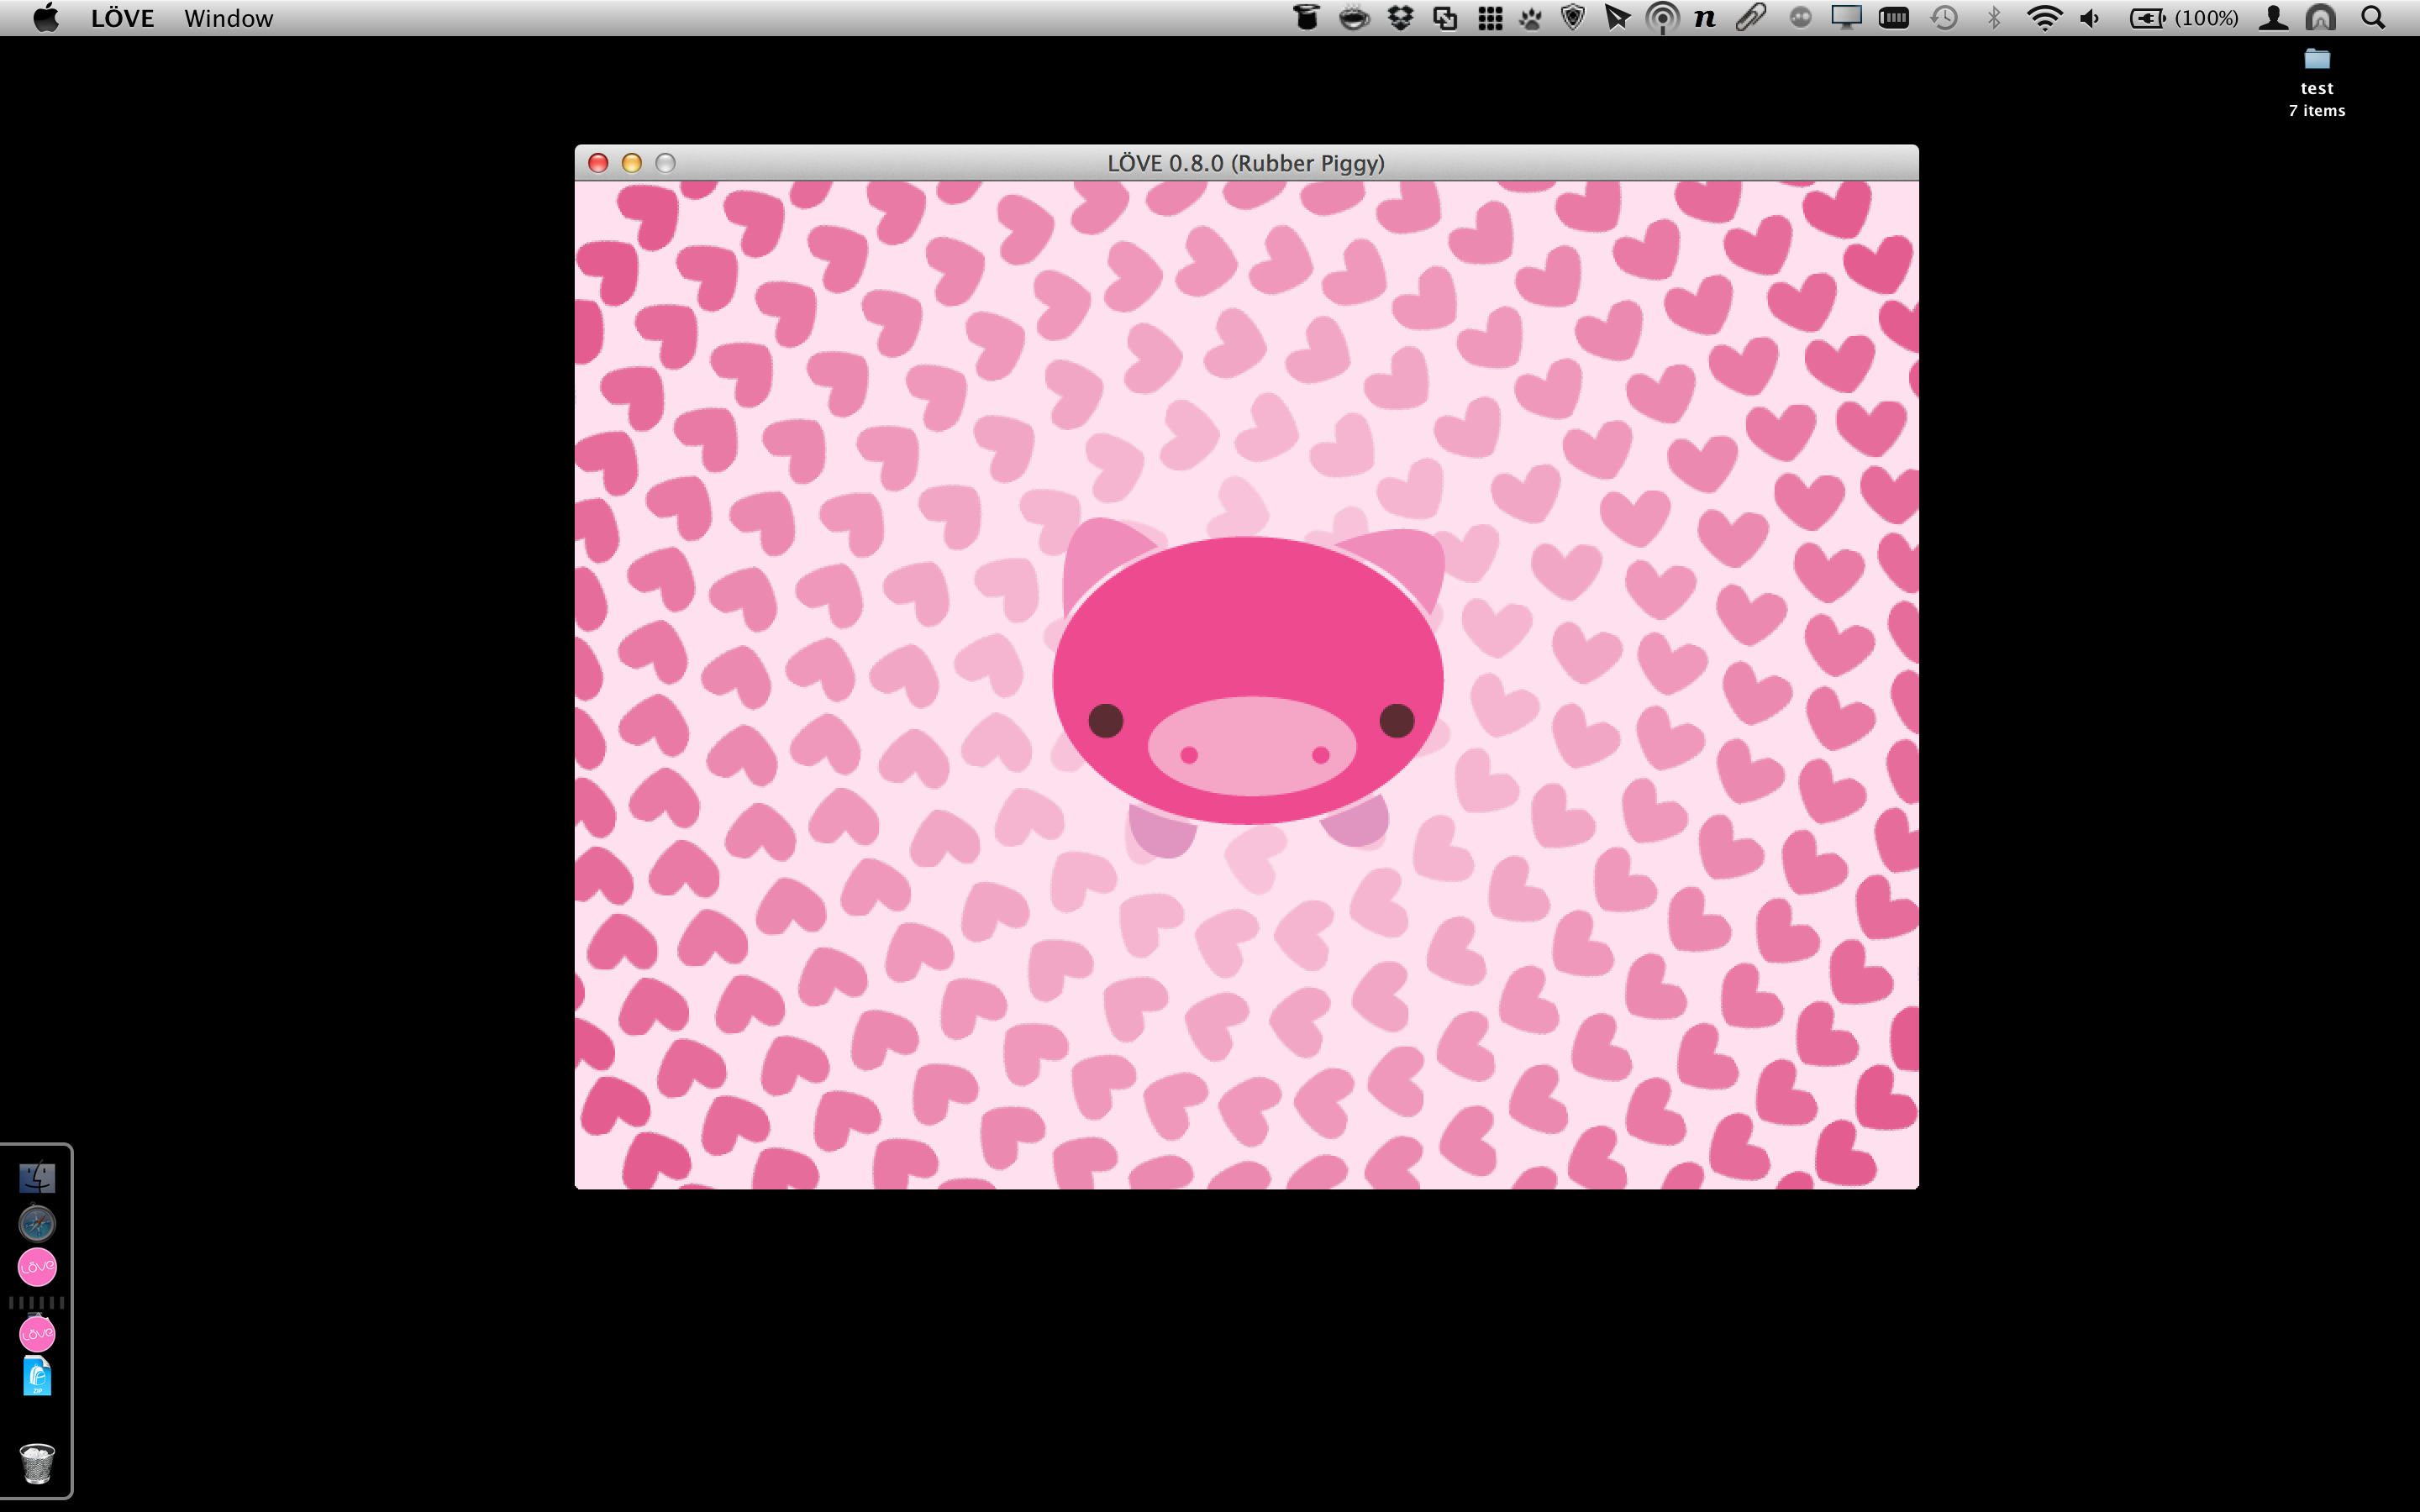Viewport: 2420px width, 1512px height.
Task: Open the user account silhouette menu
Action: click(x=2273, y=18)
